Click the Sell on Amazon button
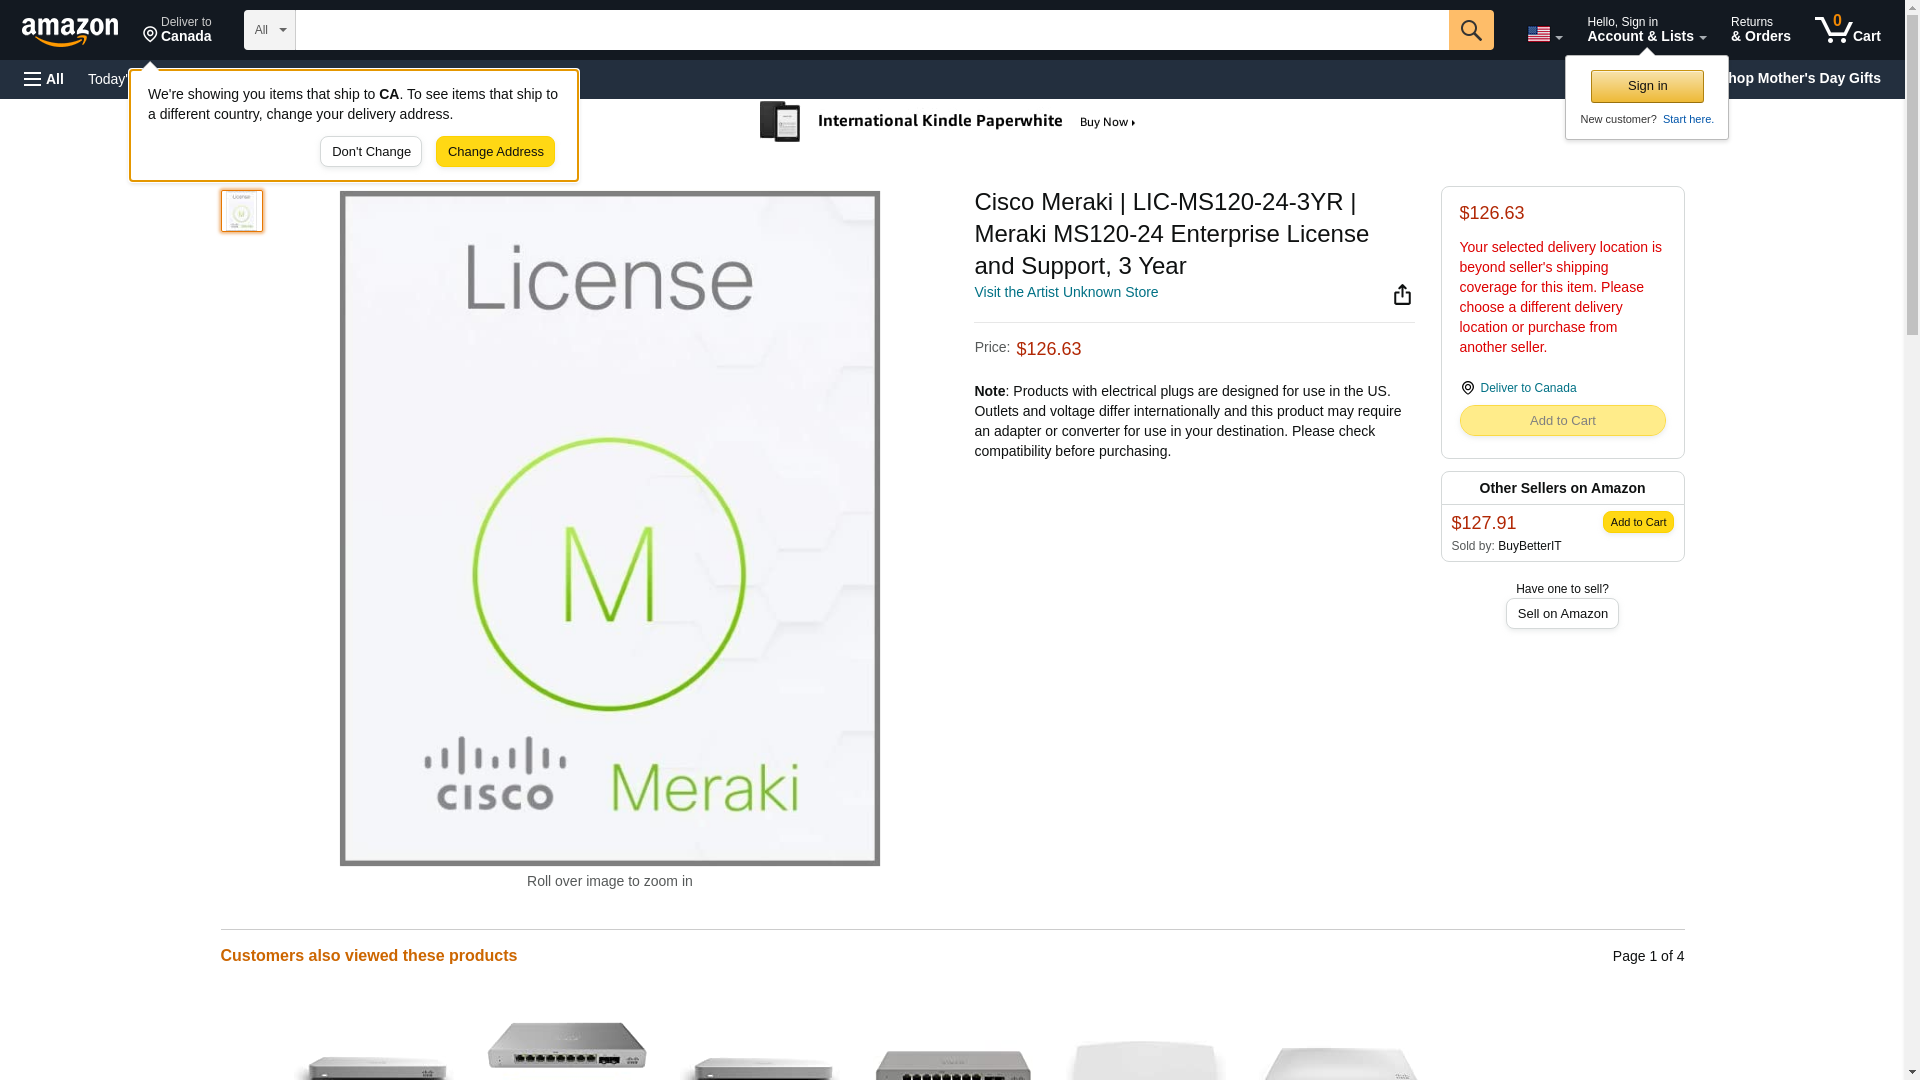This screenshot has width=1920, height=1080. click(x=1561, y=614)
